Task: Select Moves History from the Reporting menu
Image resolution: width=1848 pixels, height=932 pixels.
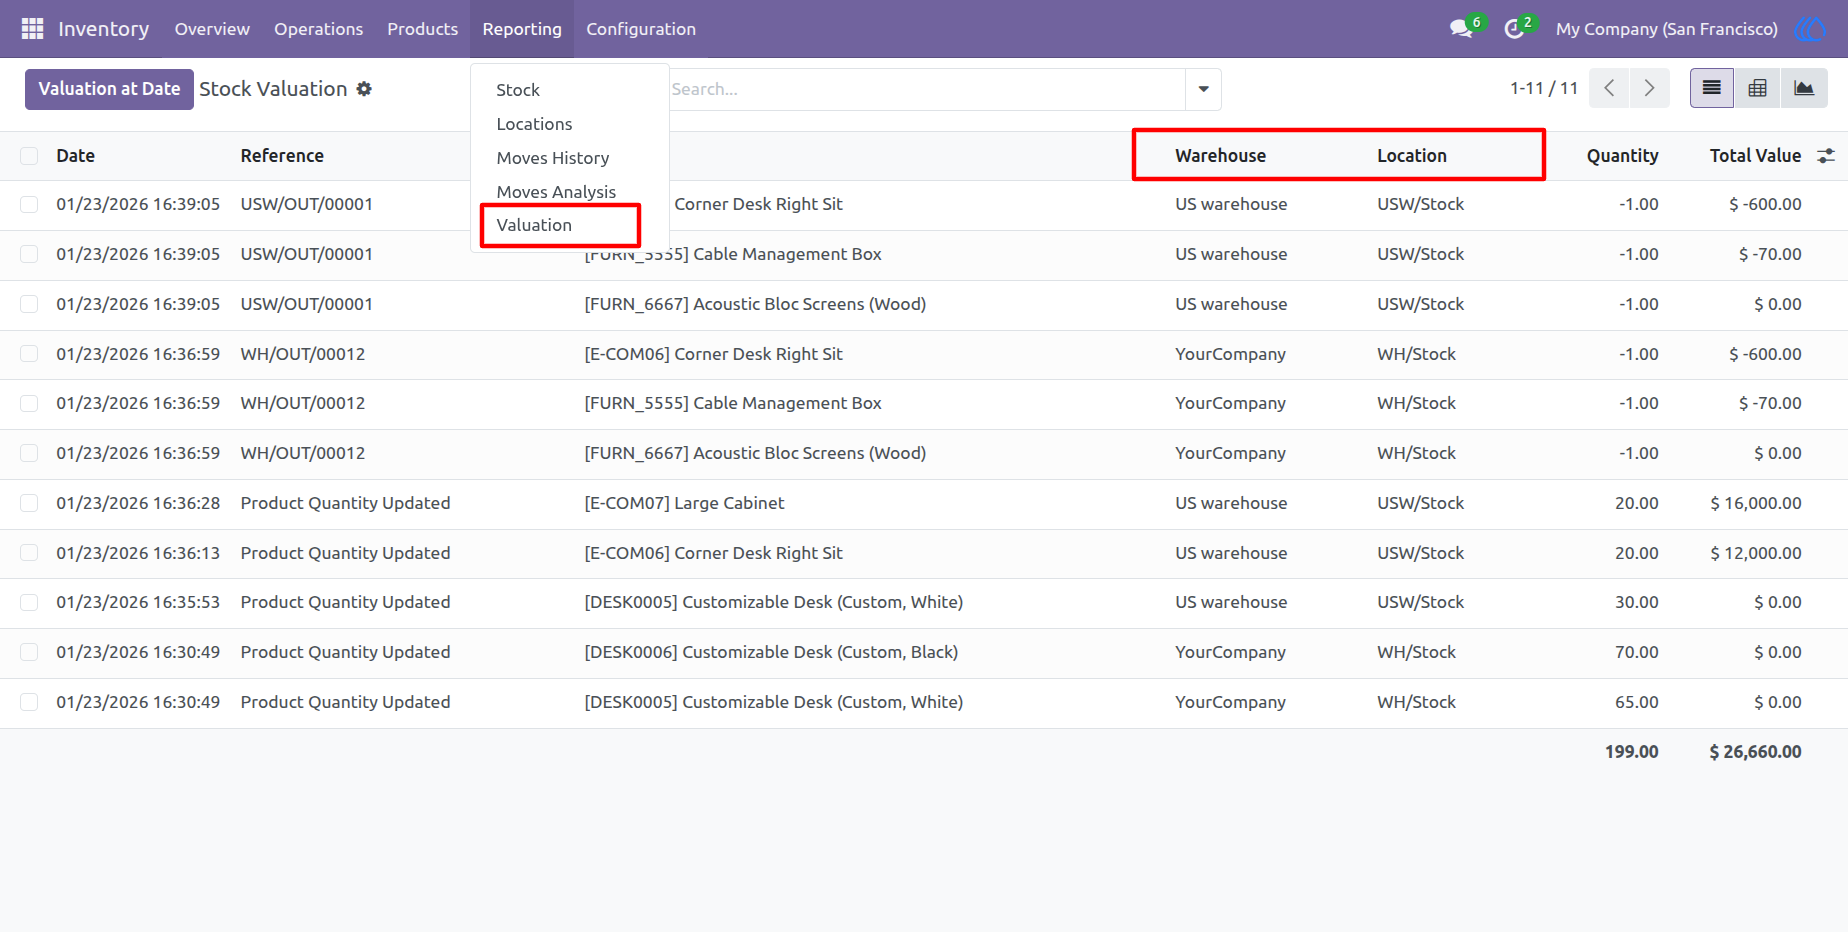Action: pos(553,158)
